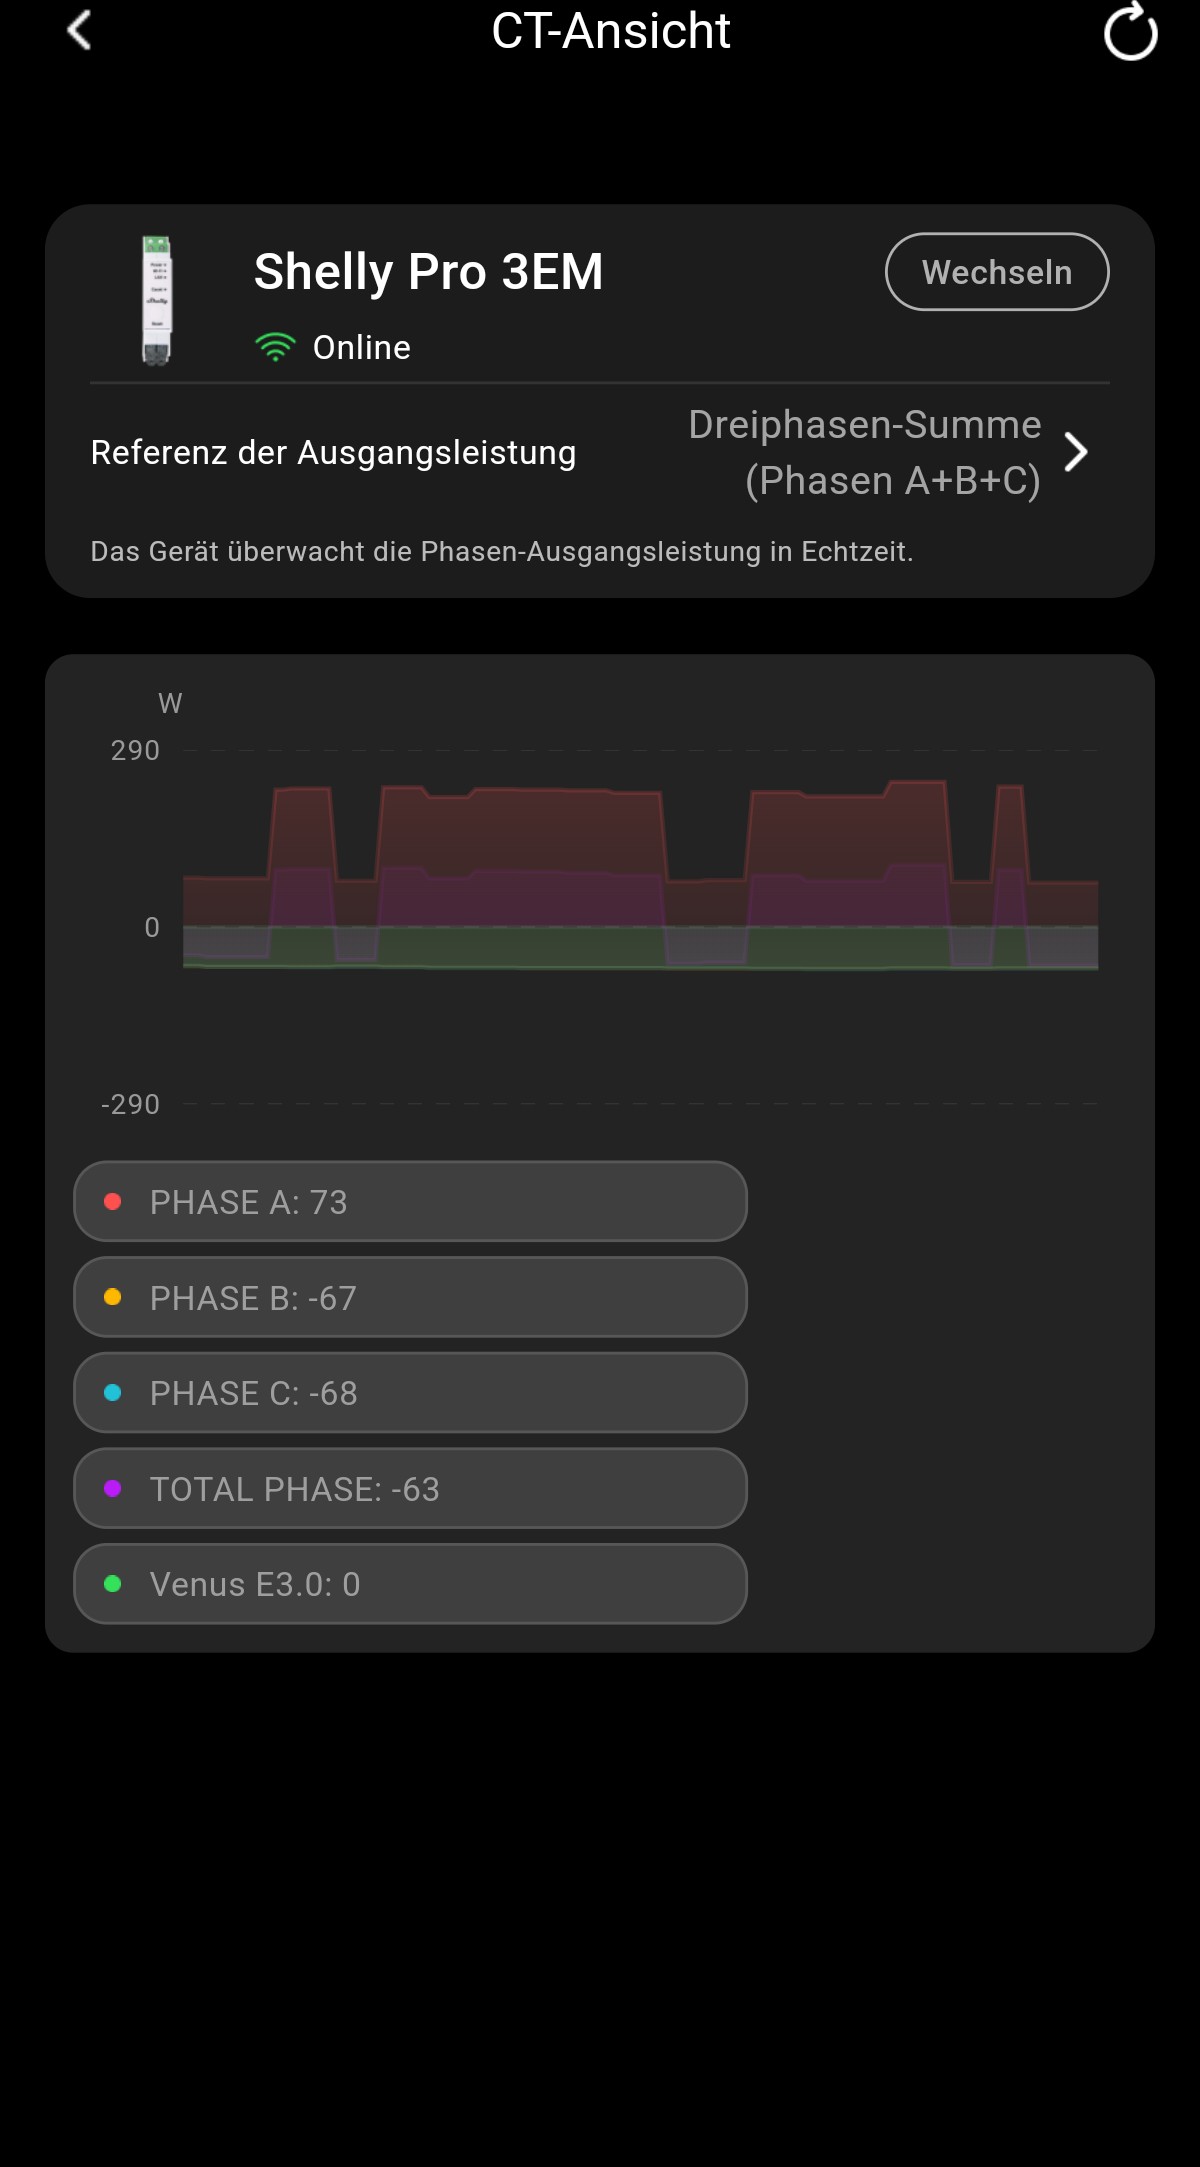Image resolution: width=1200 pixels, height=2167 pixels.
Task: Click the cyan Phase C color dot
Action: (x=113, y=1393)
